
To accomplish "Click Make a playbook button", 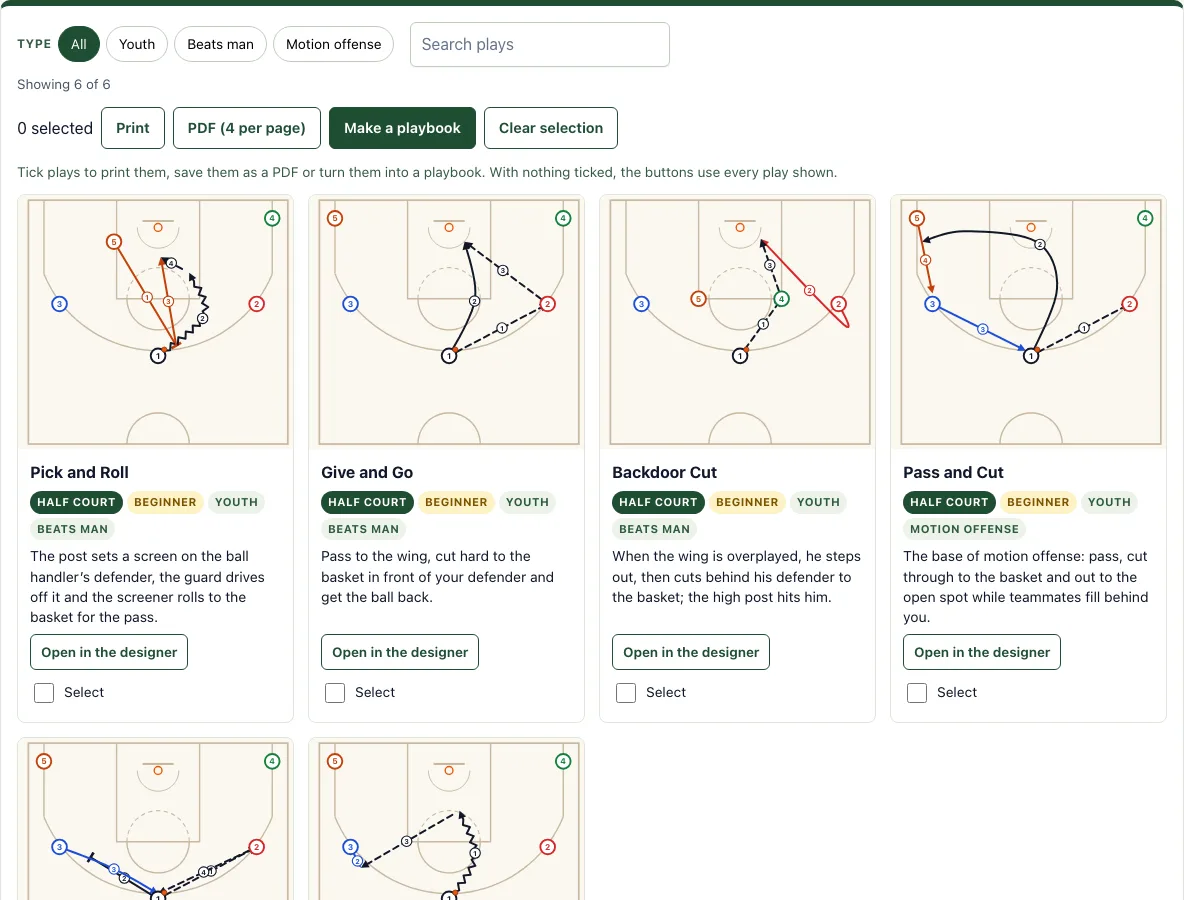I will click(402, 128).
